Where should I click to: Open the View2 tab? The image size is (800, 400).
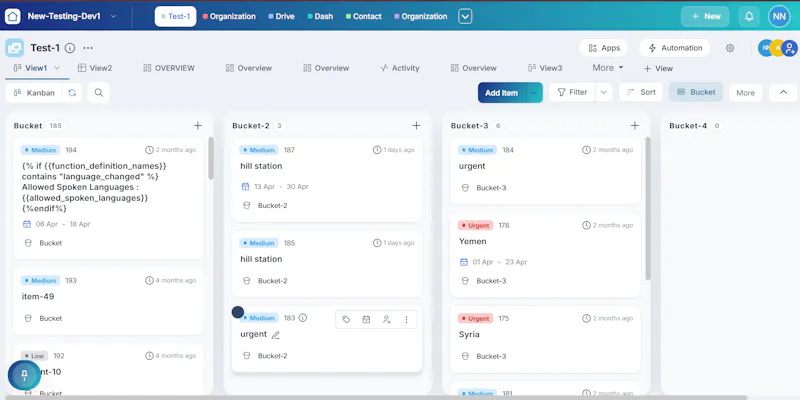(x=95, y=68)
